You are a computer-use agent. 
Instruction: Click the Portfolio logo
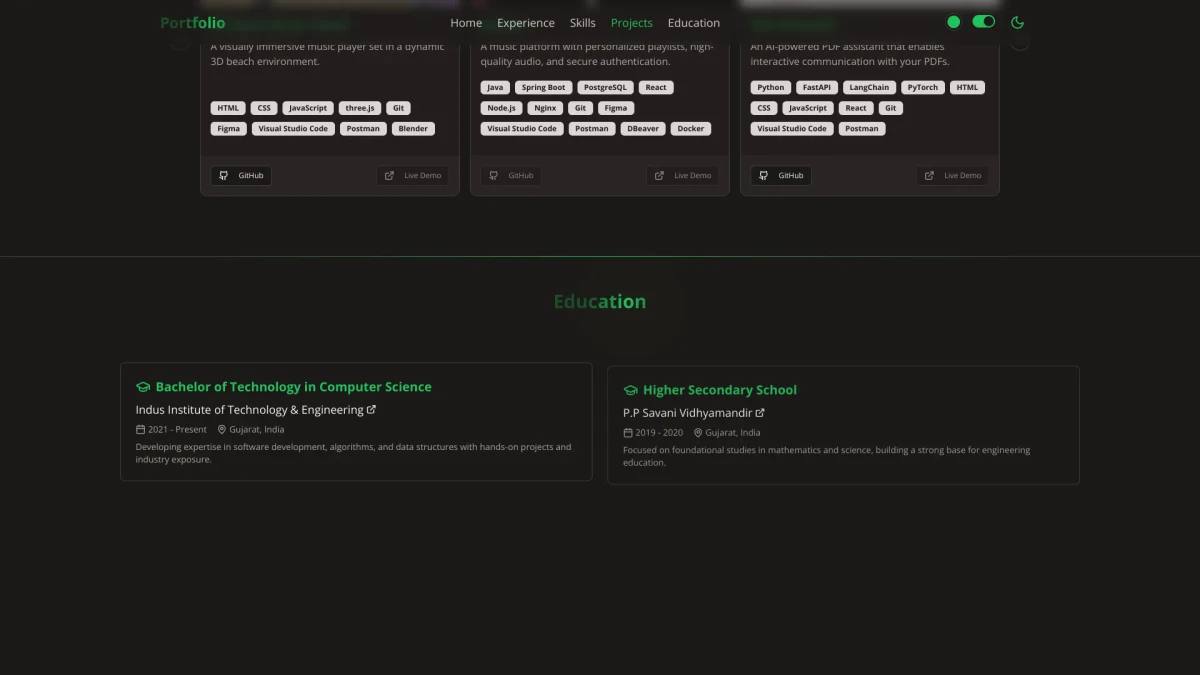(x=192, y=23)
